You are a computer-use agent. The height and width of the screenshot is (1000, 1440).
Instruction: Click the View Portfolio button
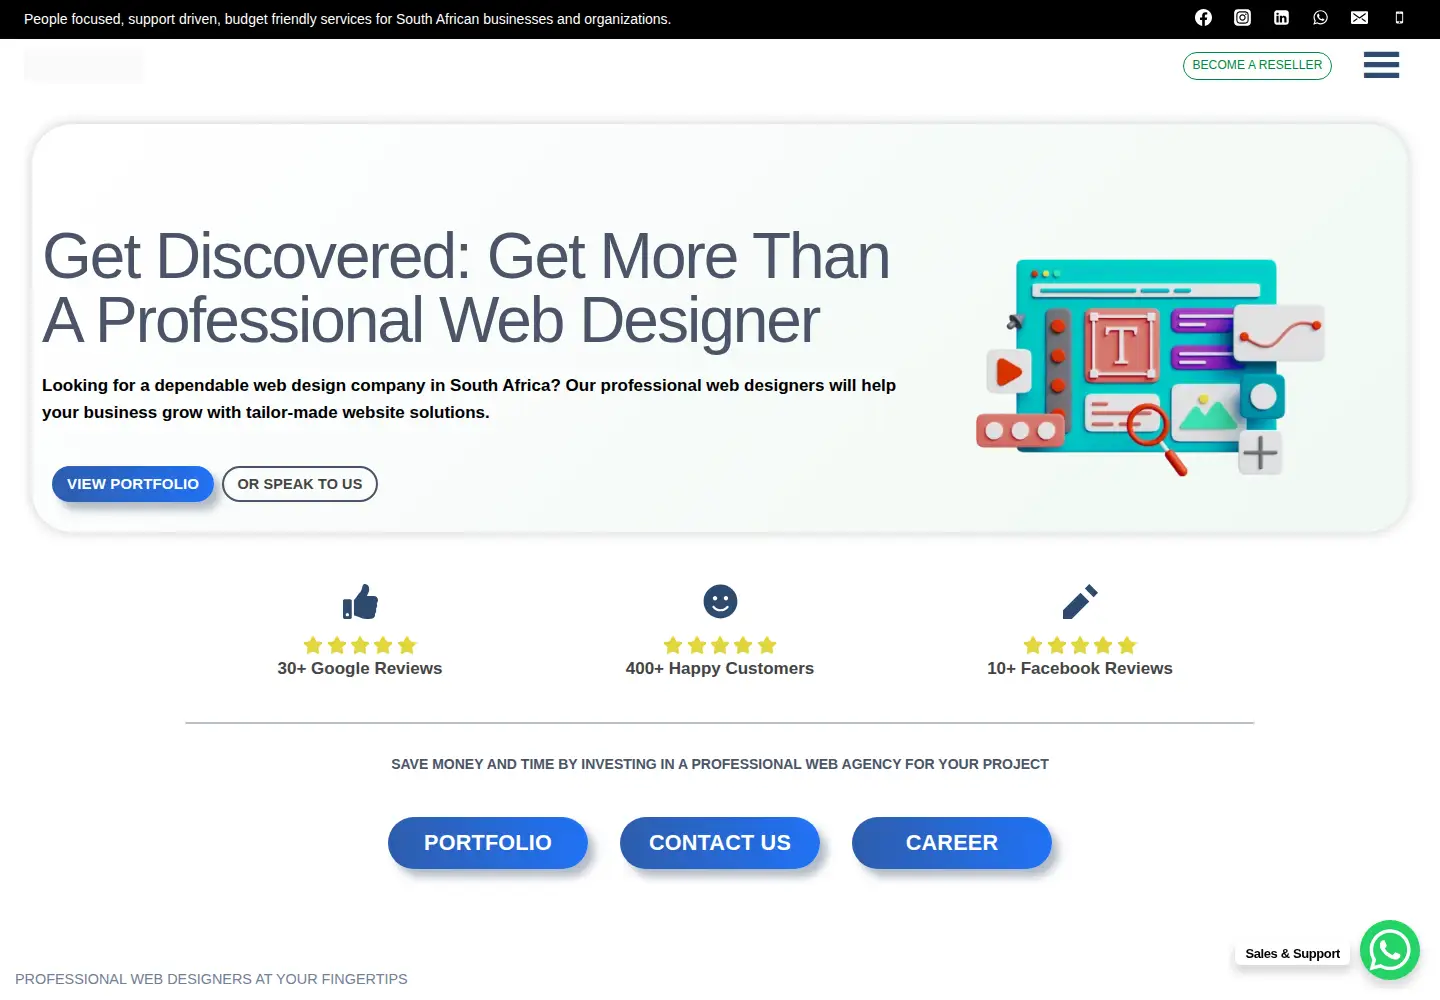(x=133, y=484)
